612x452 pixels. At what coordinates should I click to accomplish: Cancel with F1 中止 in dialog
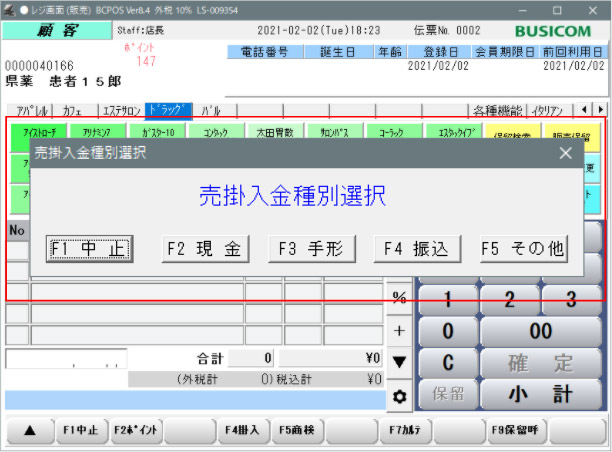(x=90, y=249)
